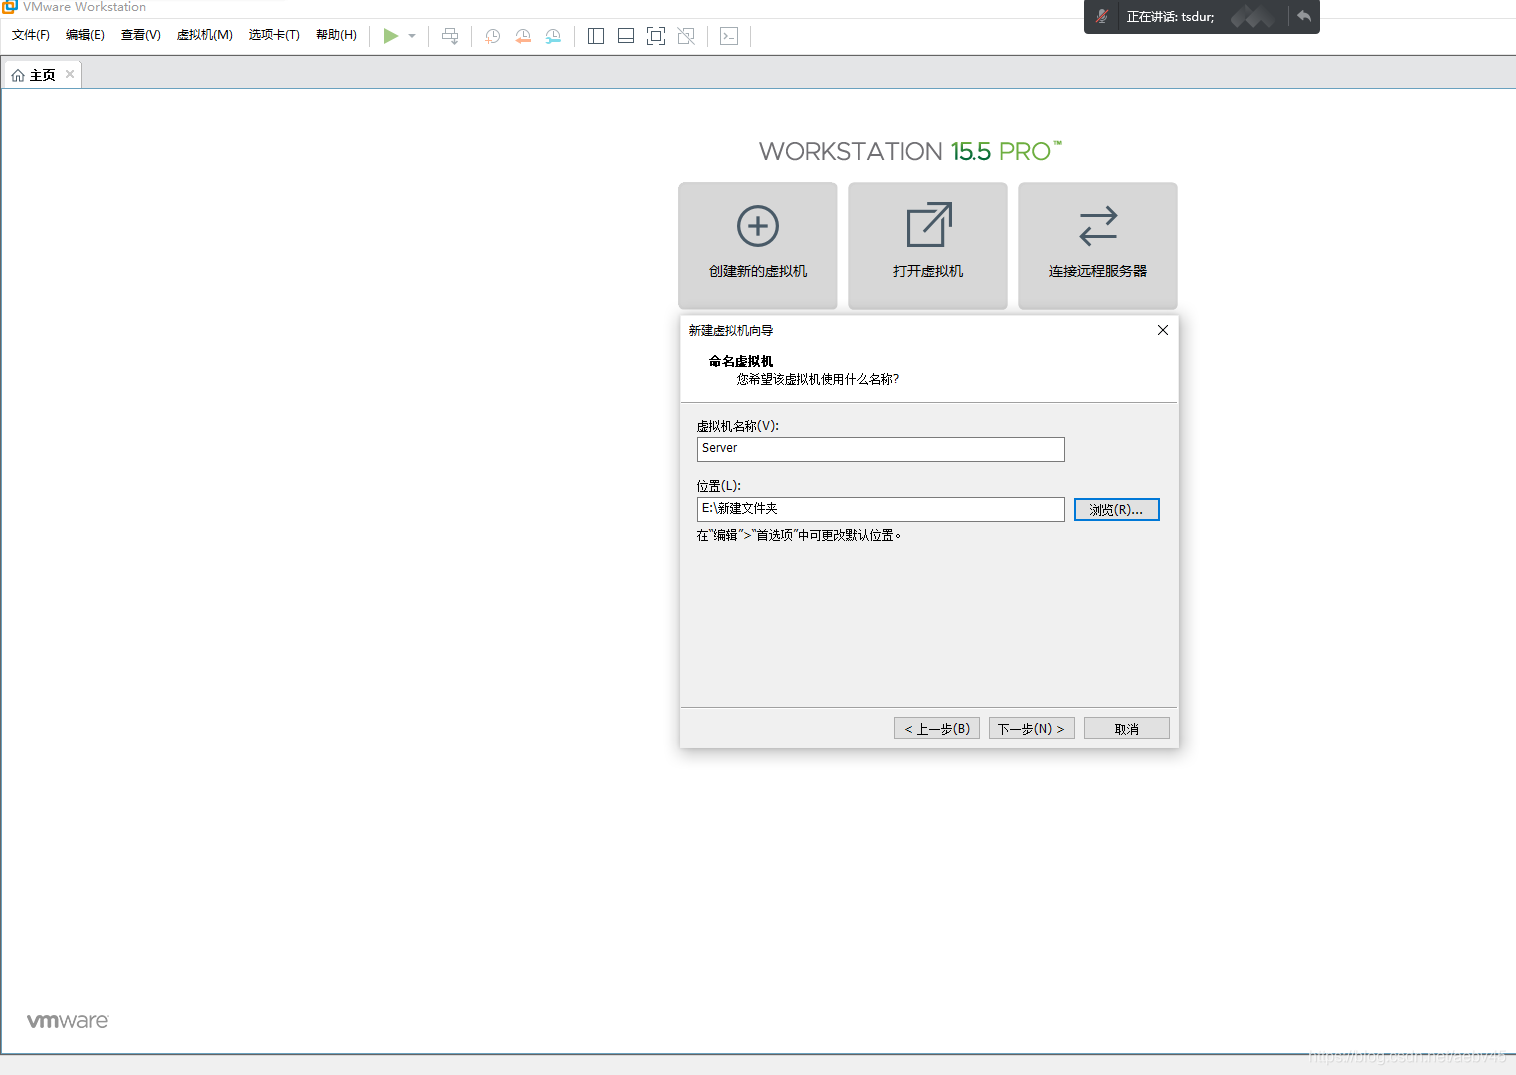This screenshot has height=1075, width=1516.
Task: Click the Take Snapshot clock icon
Action: [493, 36]
